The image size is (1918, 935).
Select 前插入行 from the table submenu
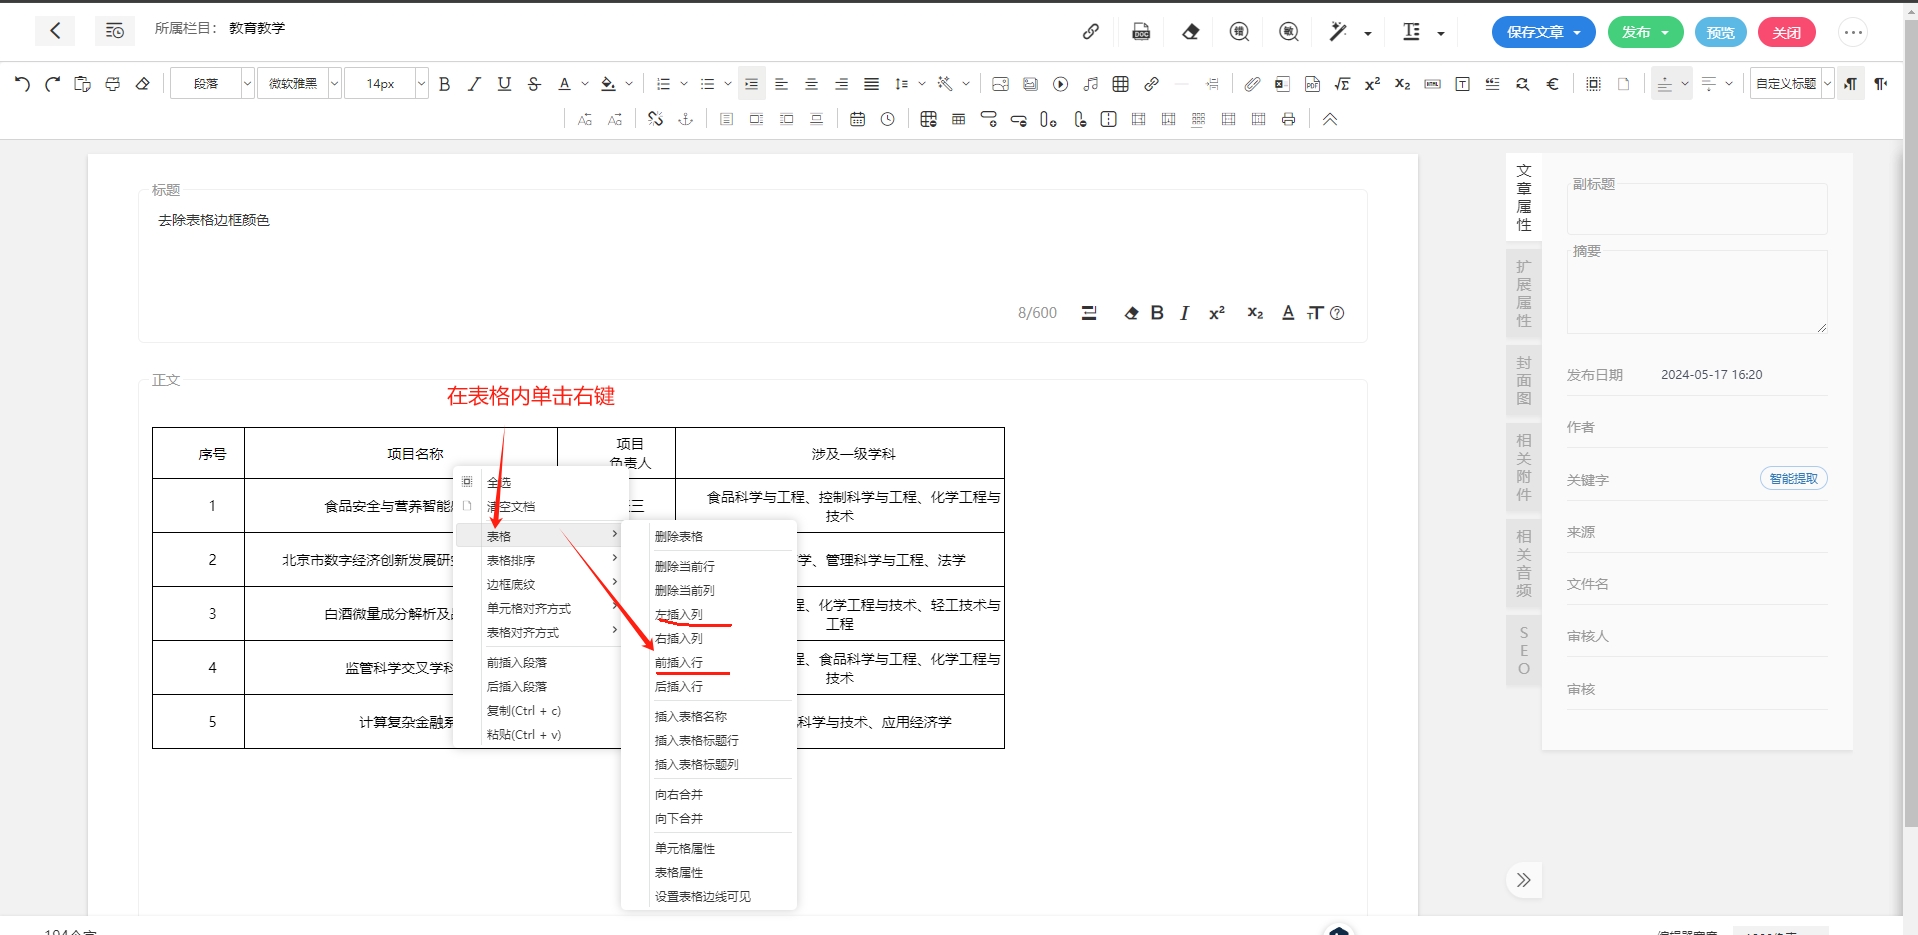[x=679, y=663]
